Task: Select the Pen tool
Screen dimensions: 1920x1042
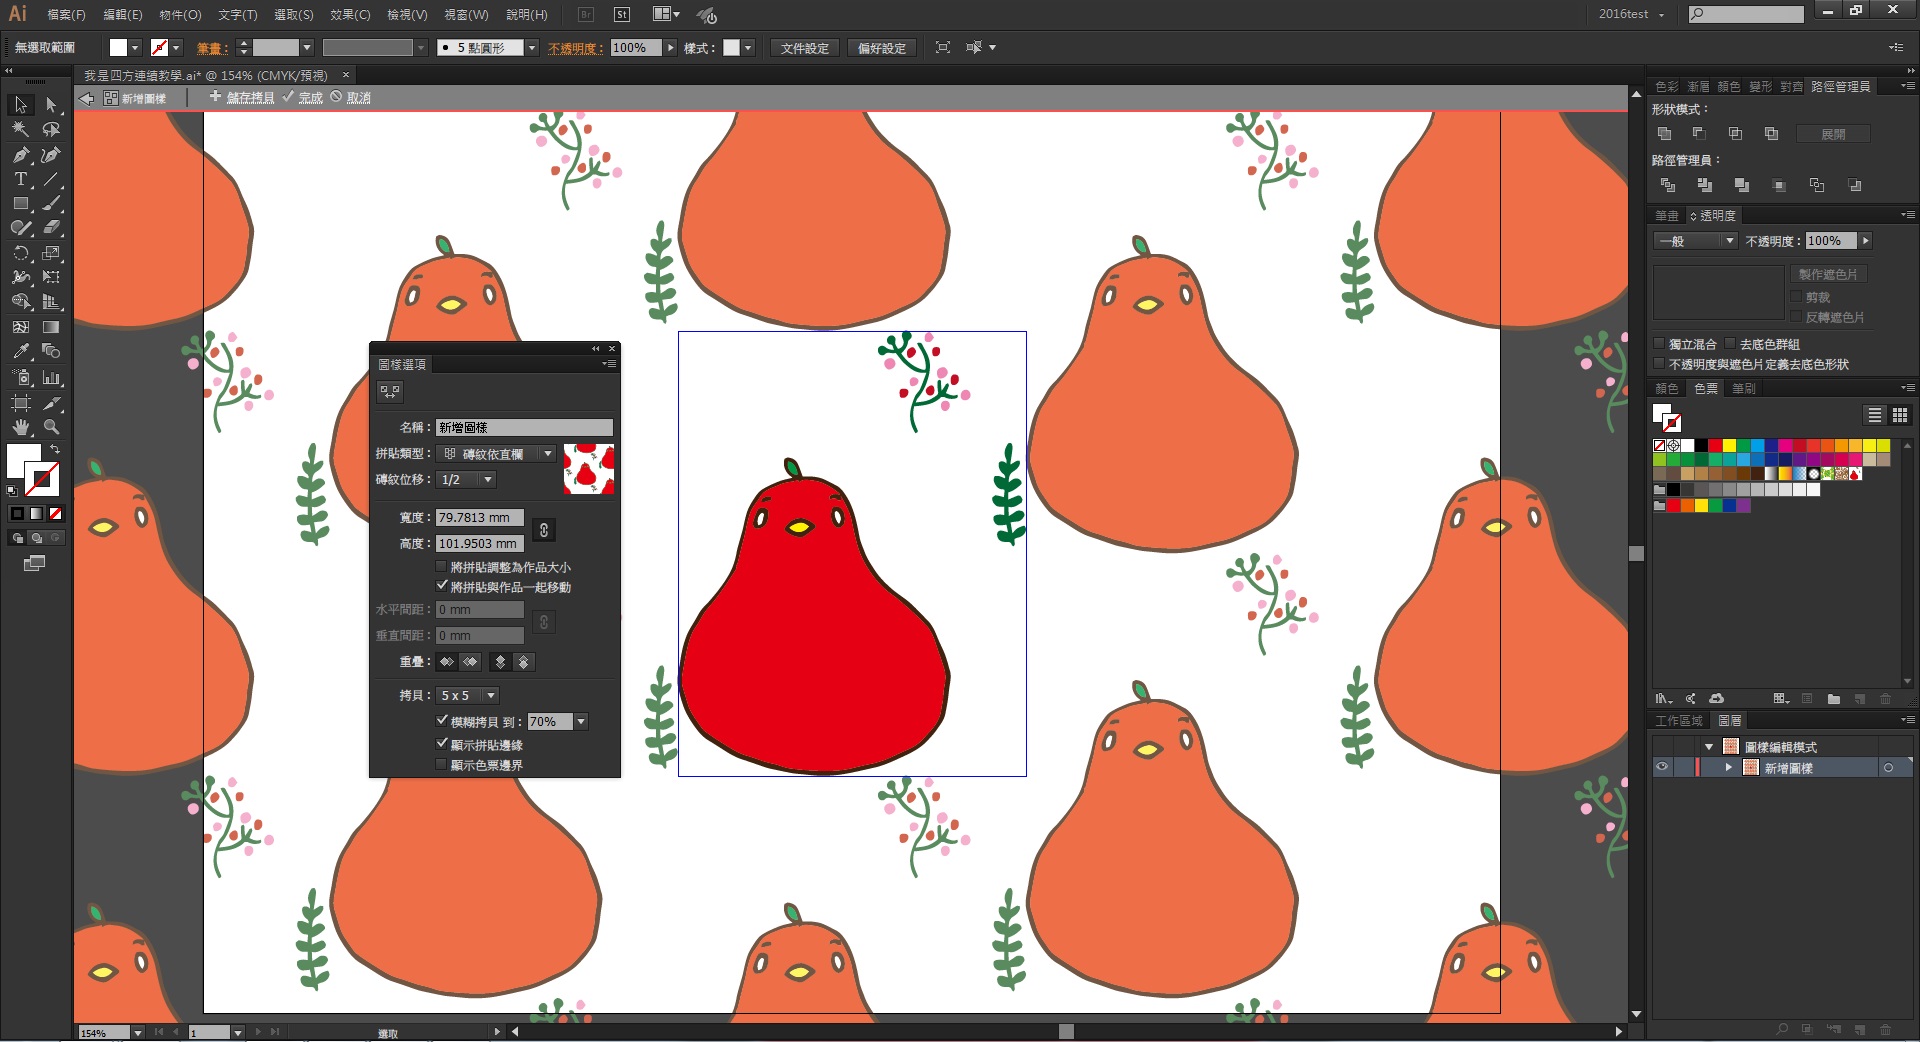Action: (x=20, y=155)
